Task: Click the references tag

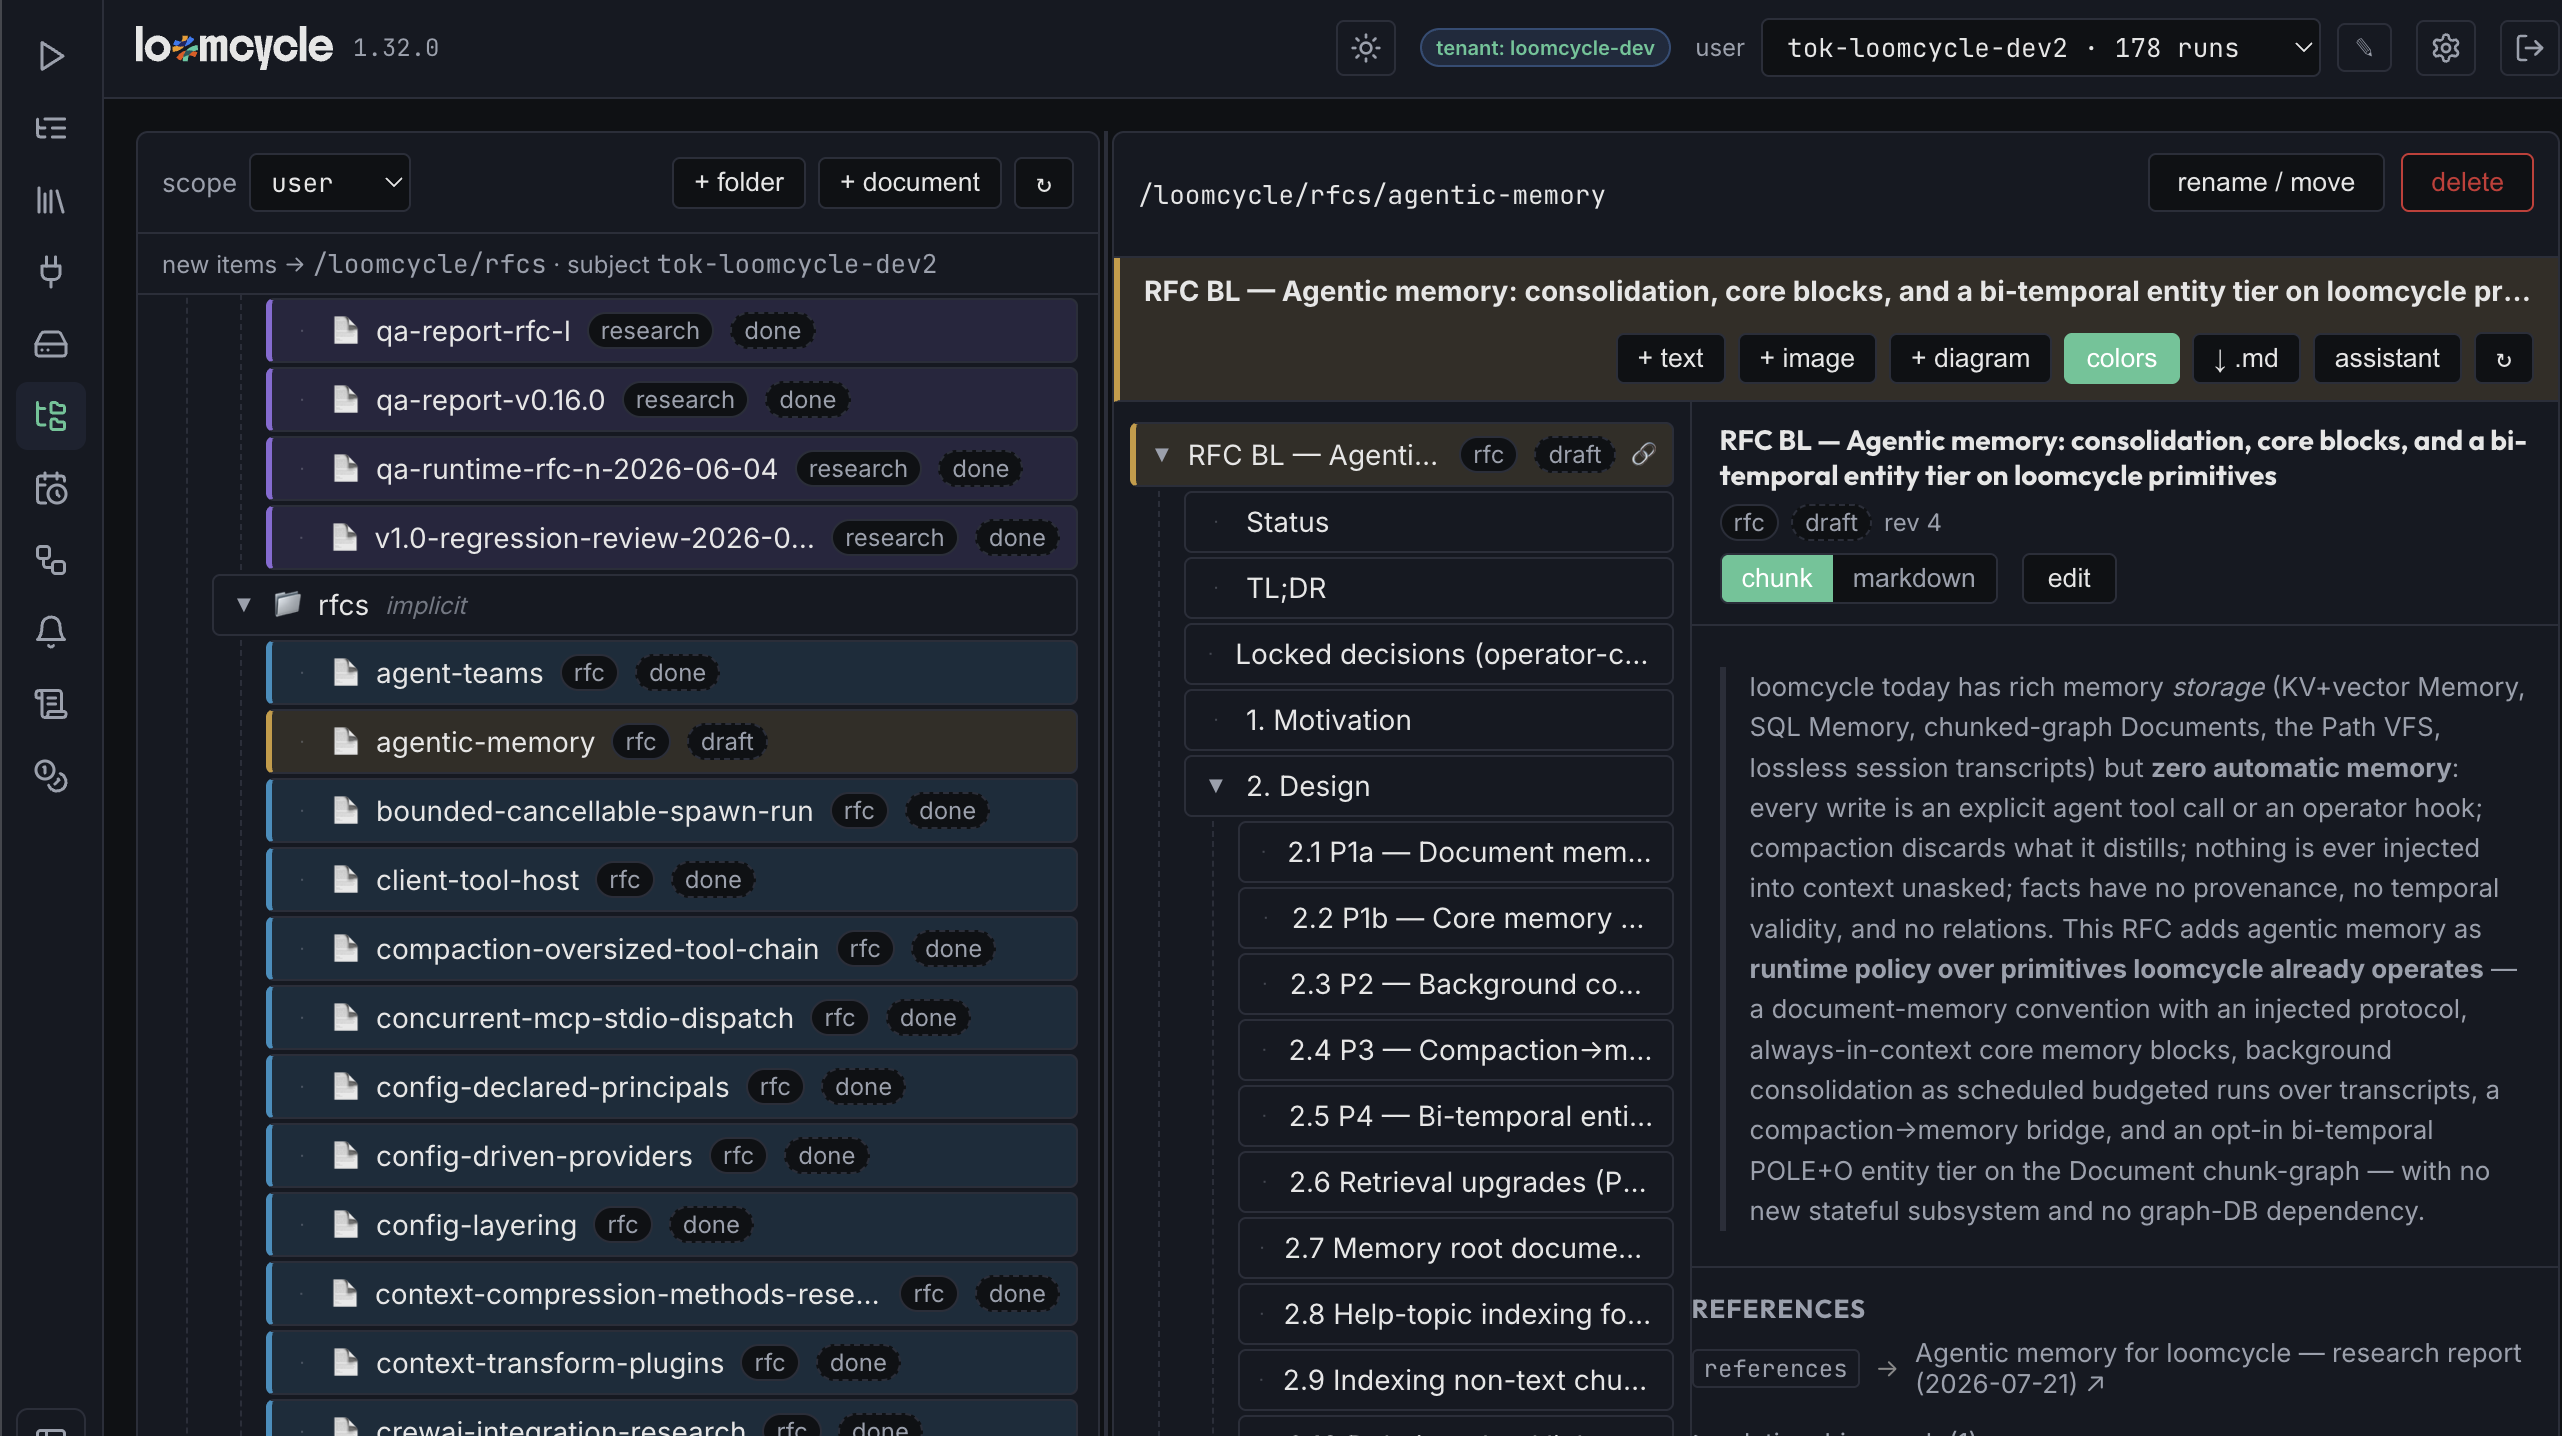Action: click(1775, 1368)
